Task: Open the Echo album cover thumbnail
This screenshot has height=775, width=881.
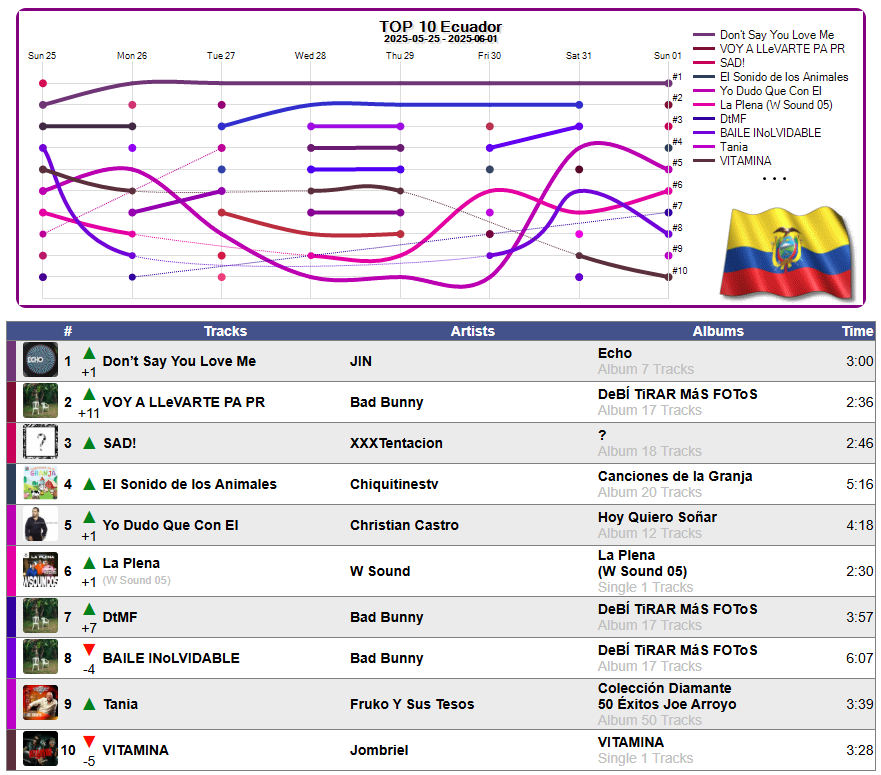Action: (40, 360)
